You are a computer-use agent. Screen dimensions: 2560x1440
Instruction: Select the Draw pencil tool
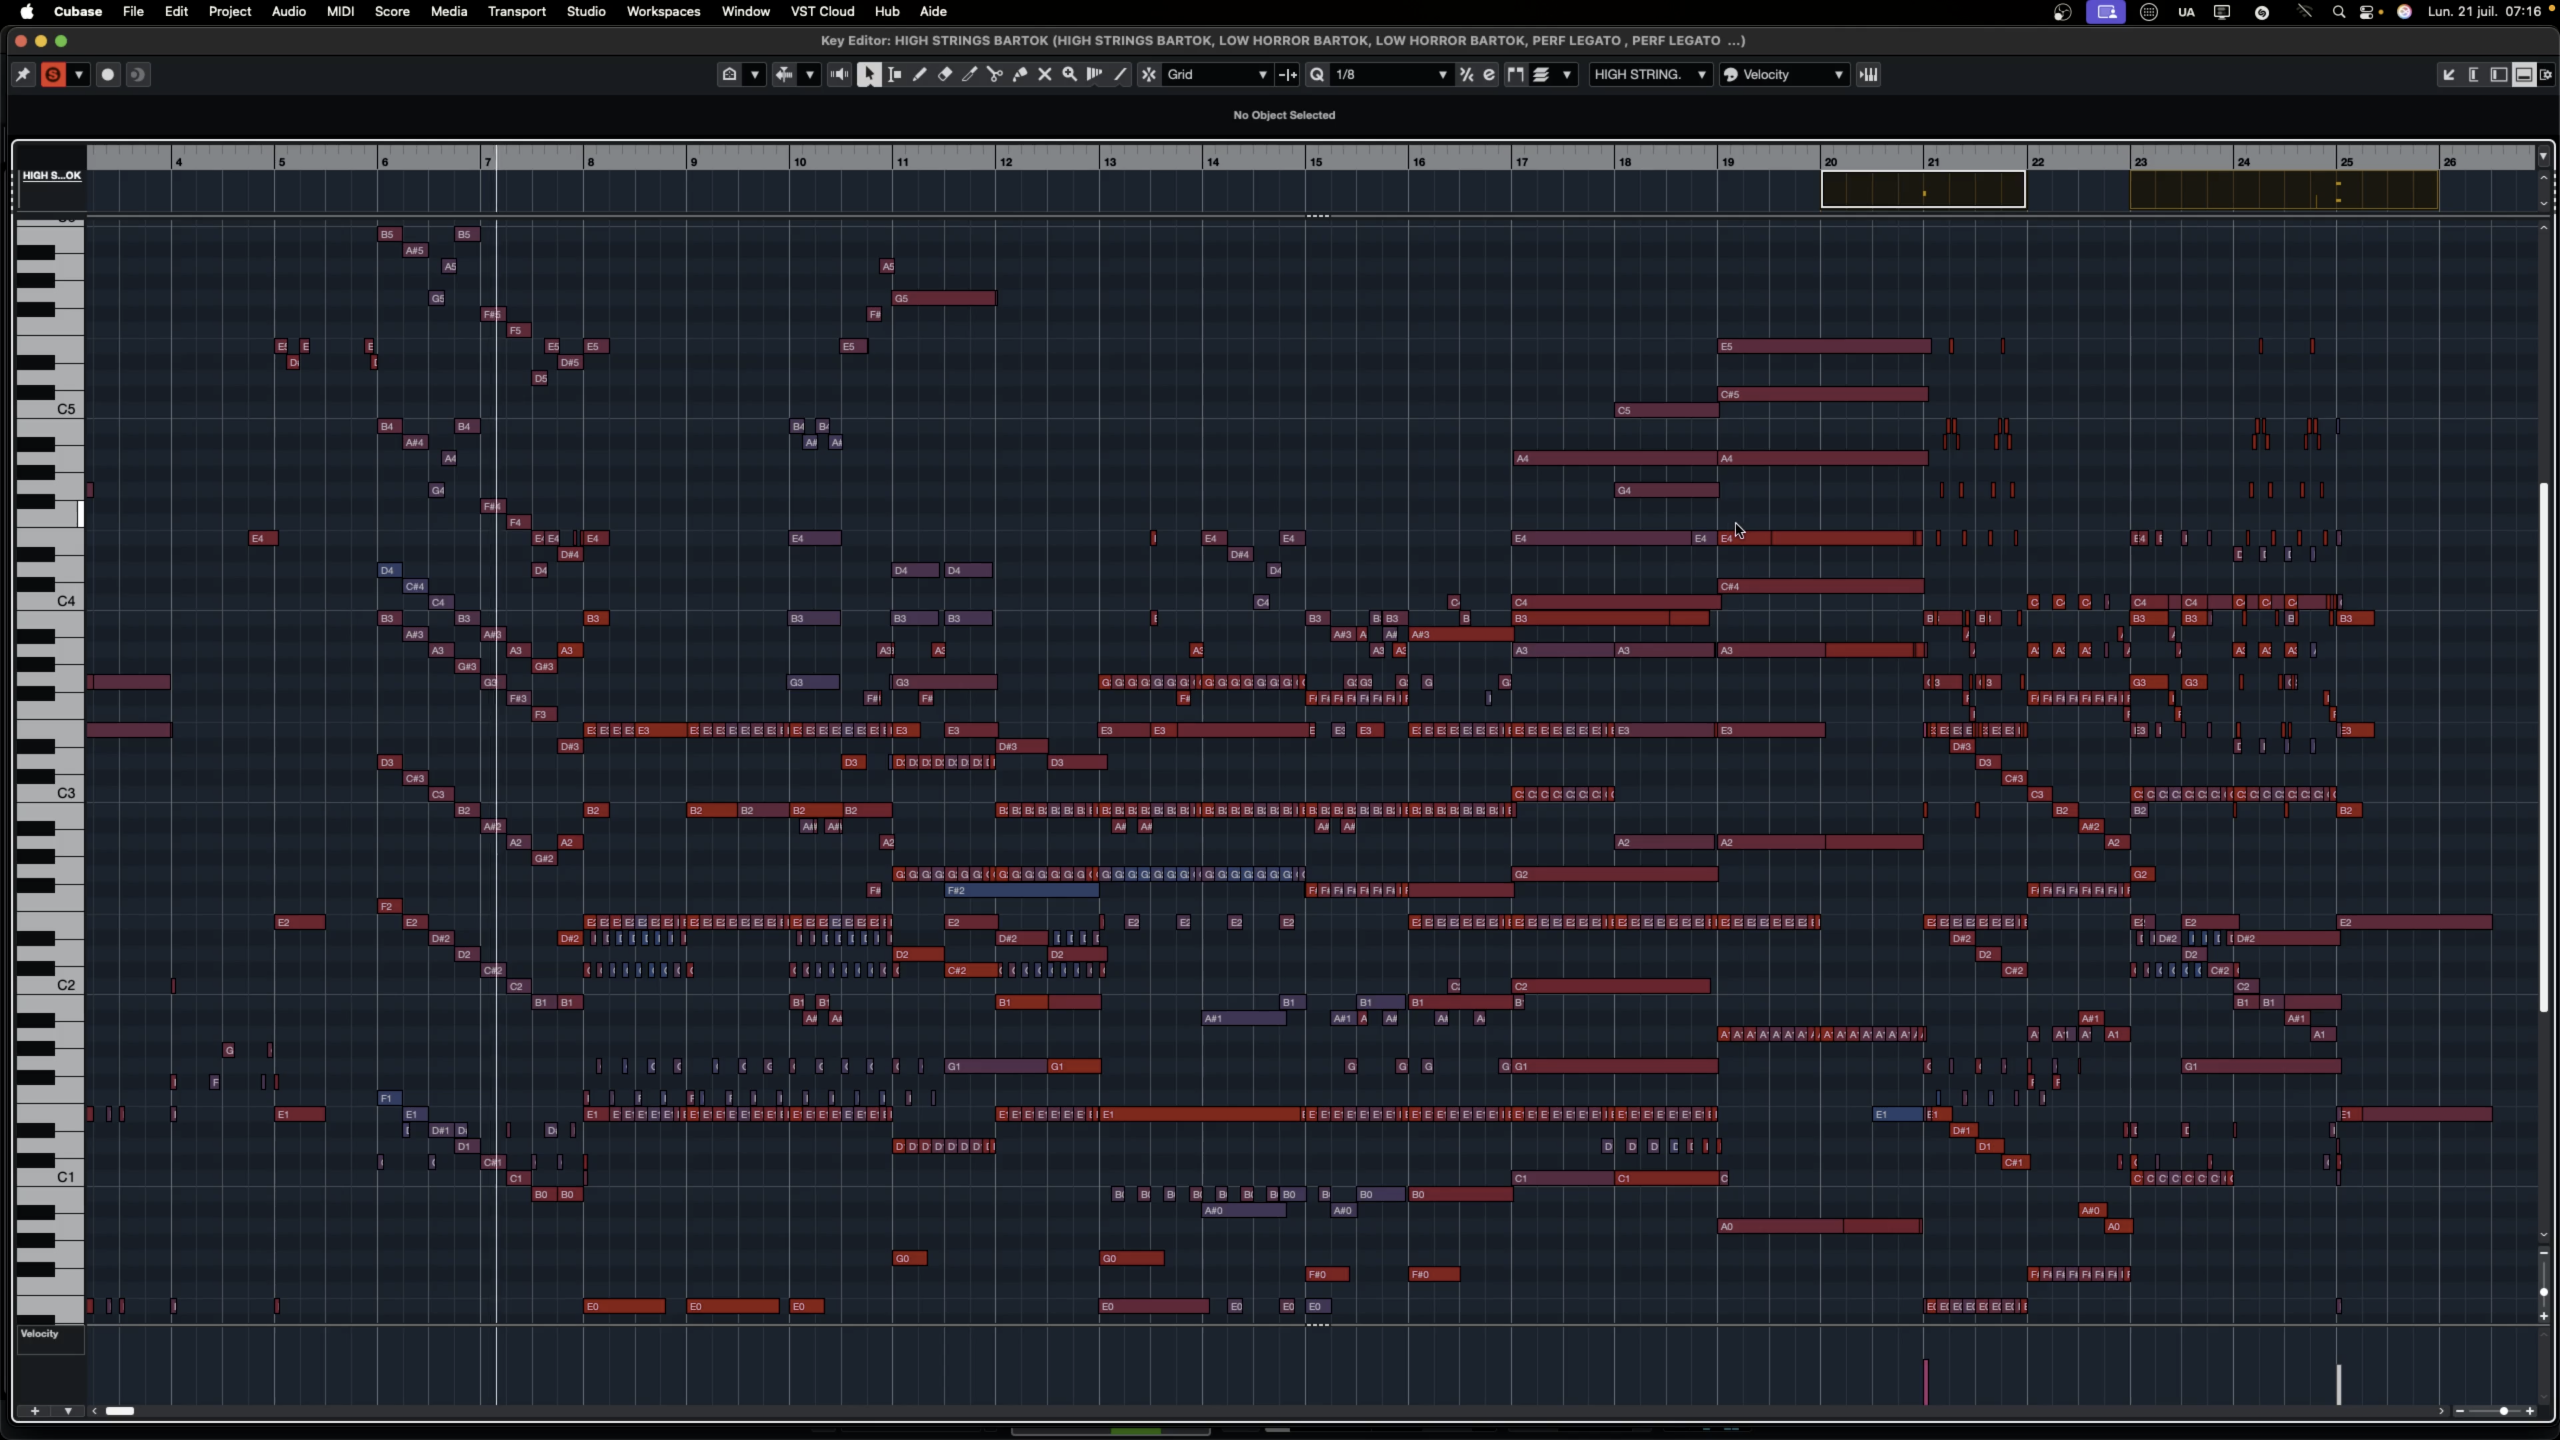pos(919,74)
